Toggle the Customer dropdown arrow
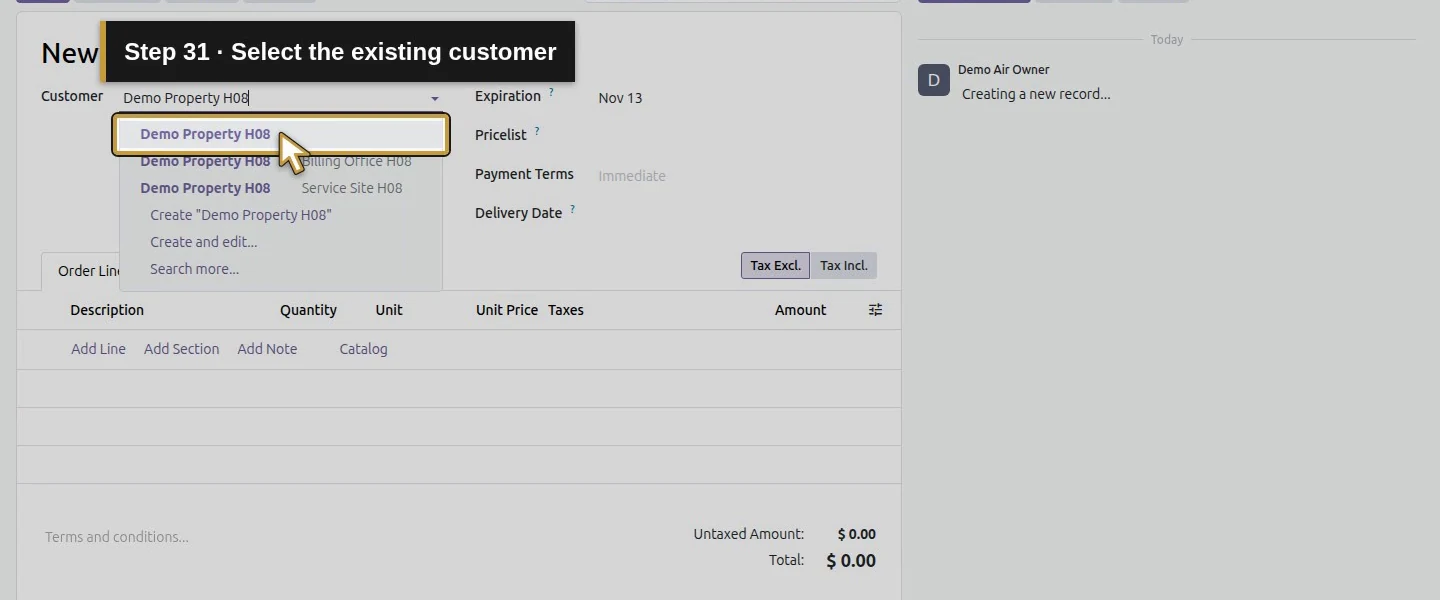Viewport: 1440px width, 600px height. pyautogui.click(x=435, y=98)
